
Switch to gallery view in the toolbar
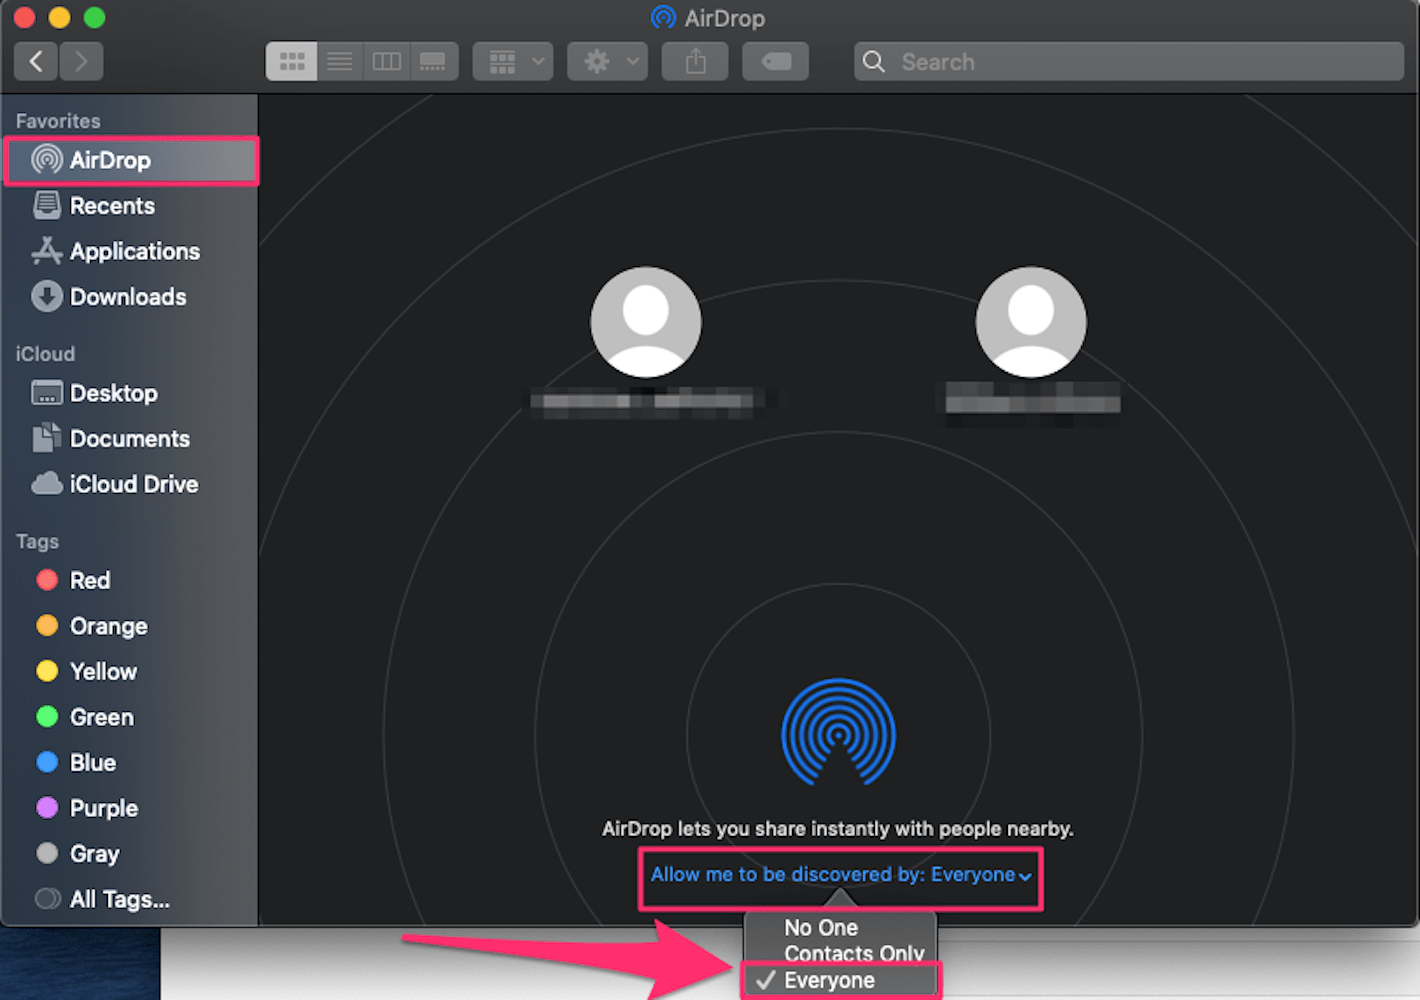(434, 61)
